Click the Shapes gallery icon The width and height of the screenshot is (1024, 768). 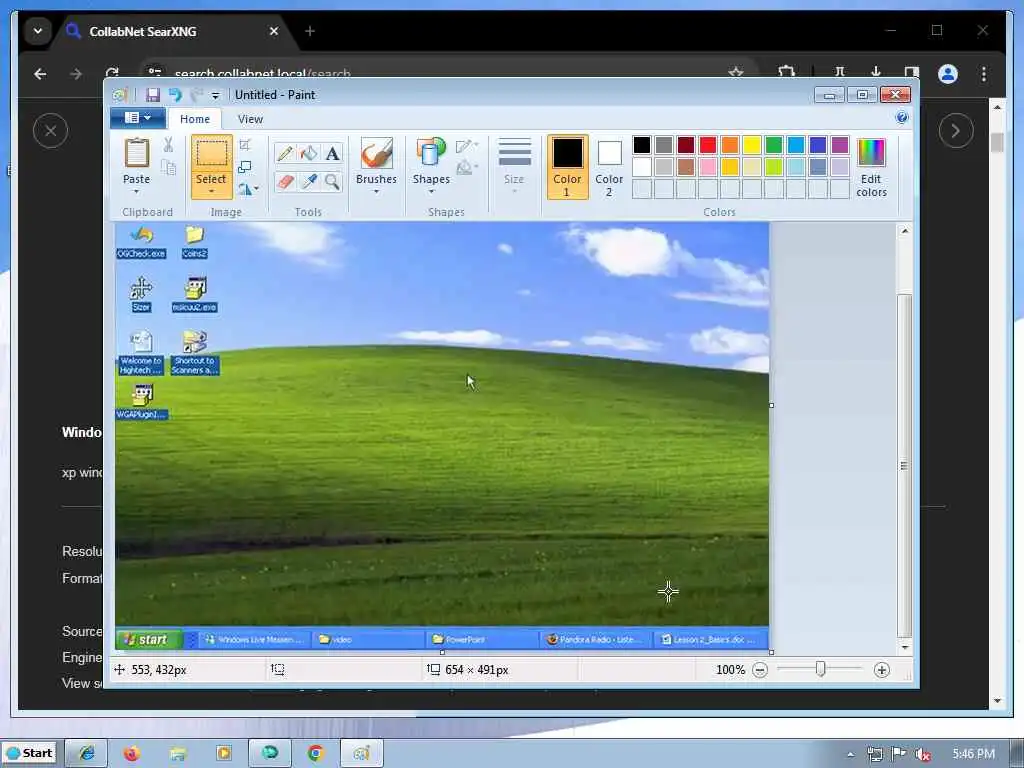pos(431,153)
